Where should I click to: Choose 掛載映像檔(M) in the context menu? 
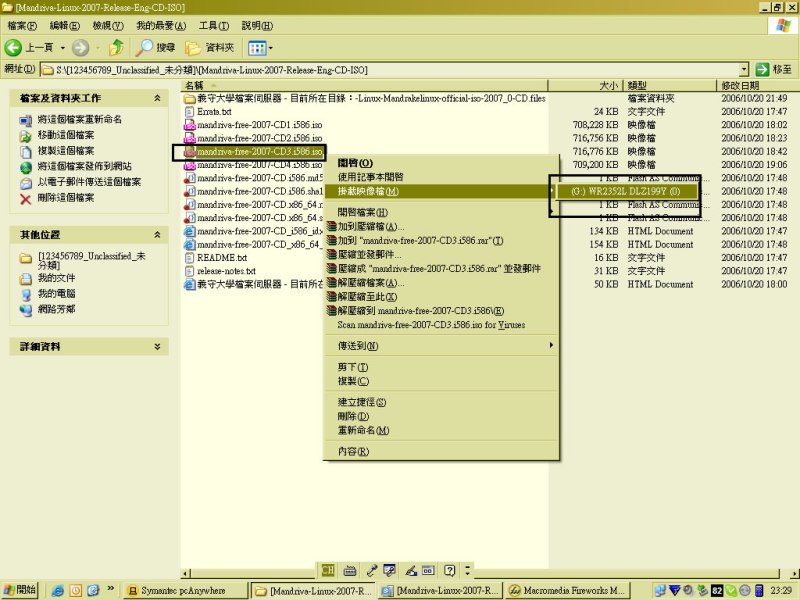[442, 191]
